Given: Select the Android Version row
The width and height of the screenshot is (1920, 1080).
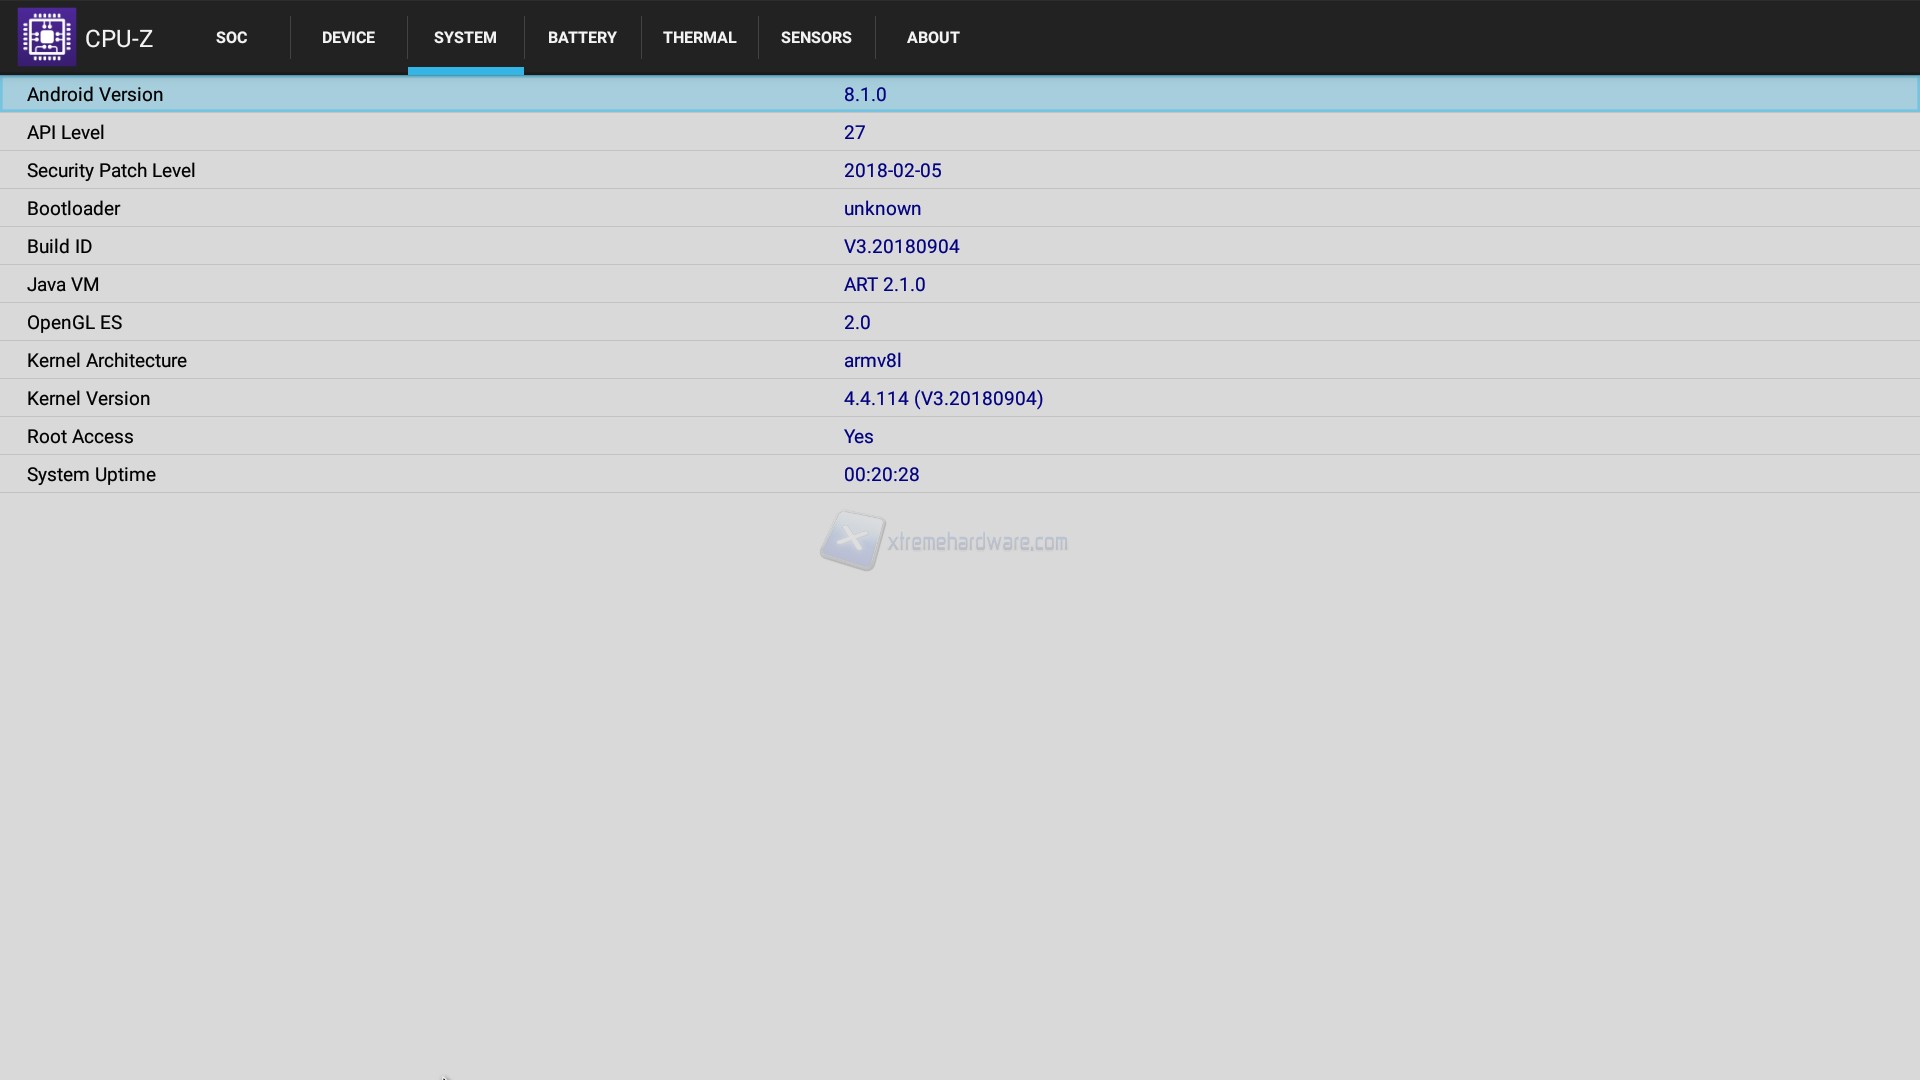Looking at the screenshot, I should [x=960, y=94].
